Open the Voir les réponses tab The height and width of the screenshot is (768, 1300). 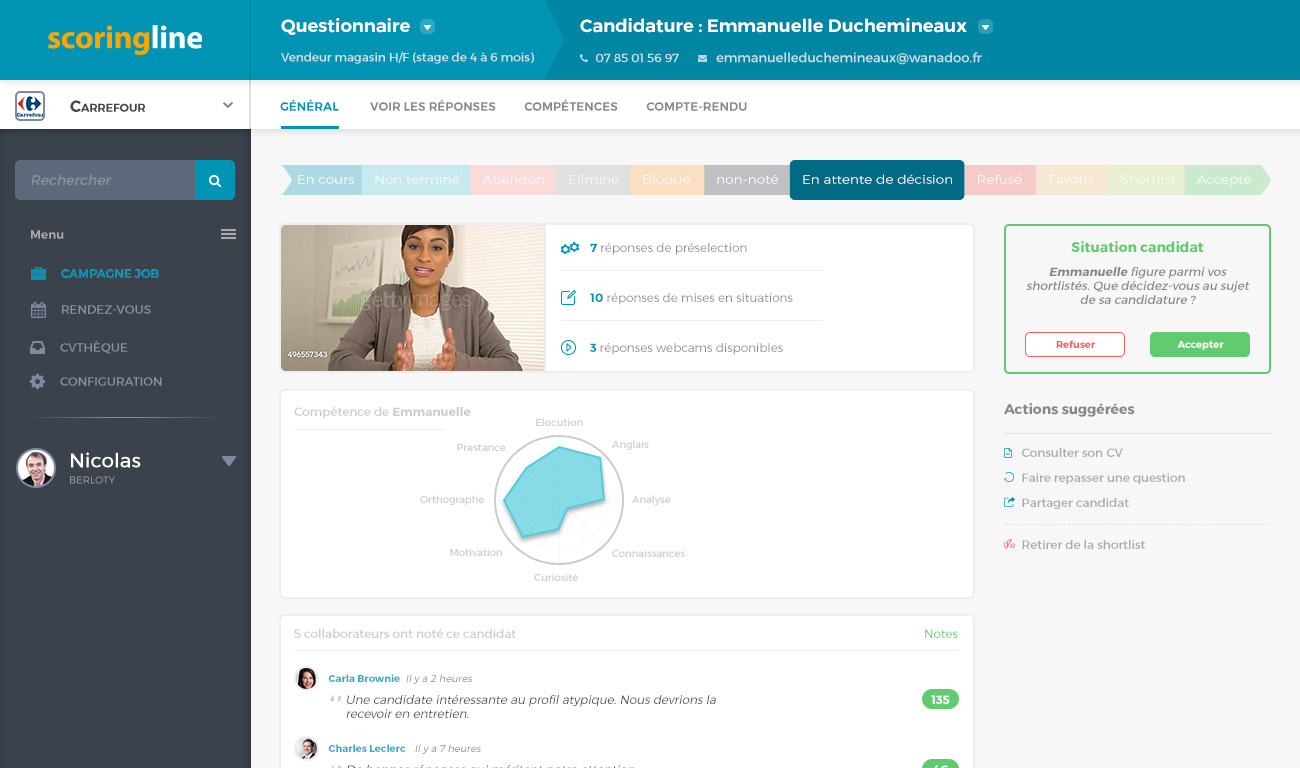click(433, 106)
